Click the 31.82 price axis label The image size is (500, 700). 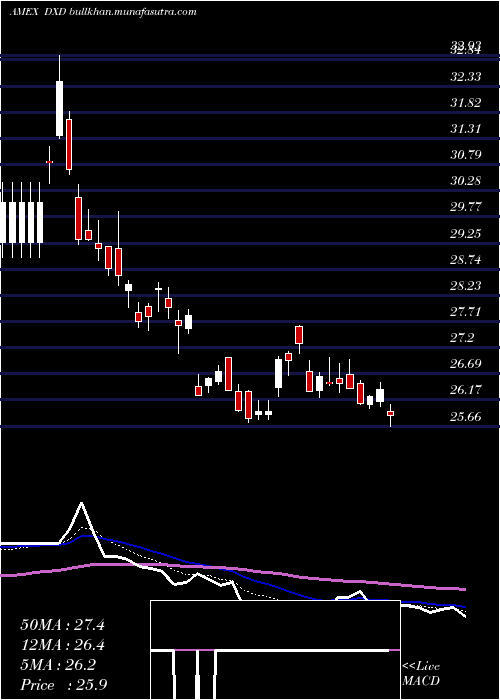coord(466,103)
